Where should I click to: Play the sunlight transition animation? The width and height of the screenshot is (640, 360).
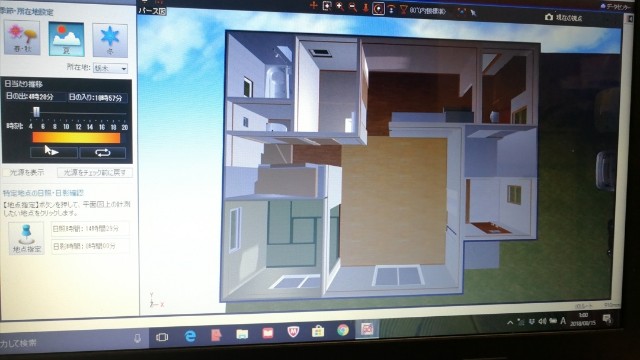[54, 153]
